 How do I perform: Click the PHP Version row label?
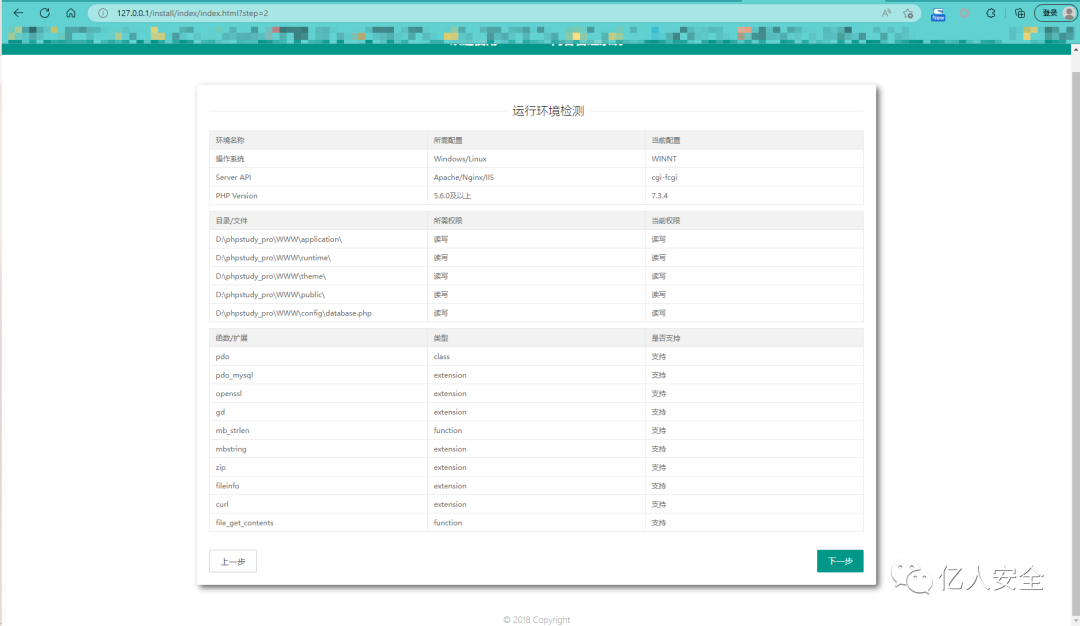pyautogui.click(x=237, y=196)
